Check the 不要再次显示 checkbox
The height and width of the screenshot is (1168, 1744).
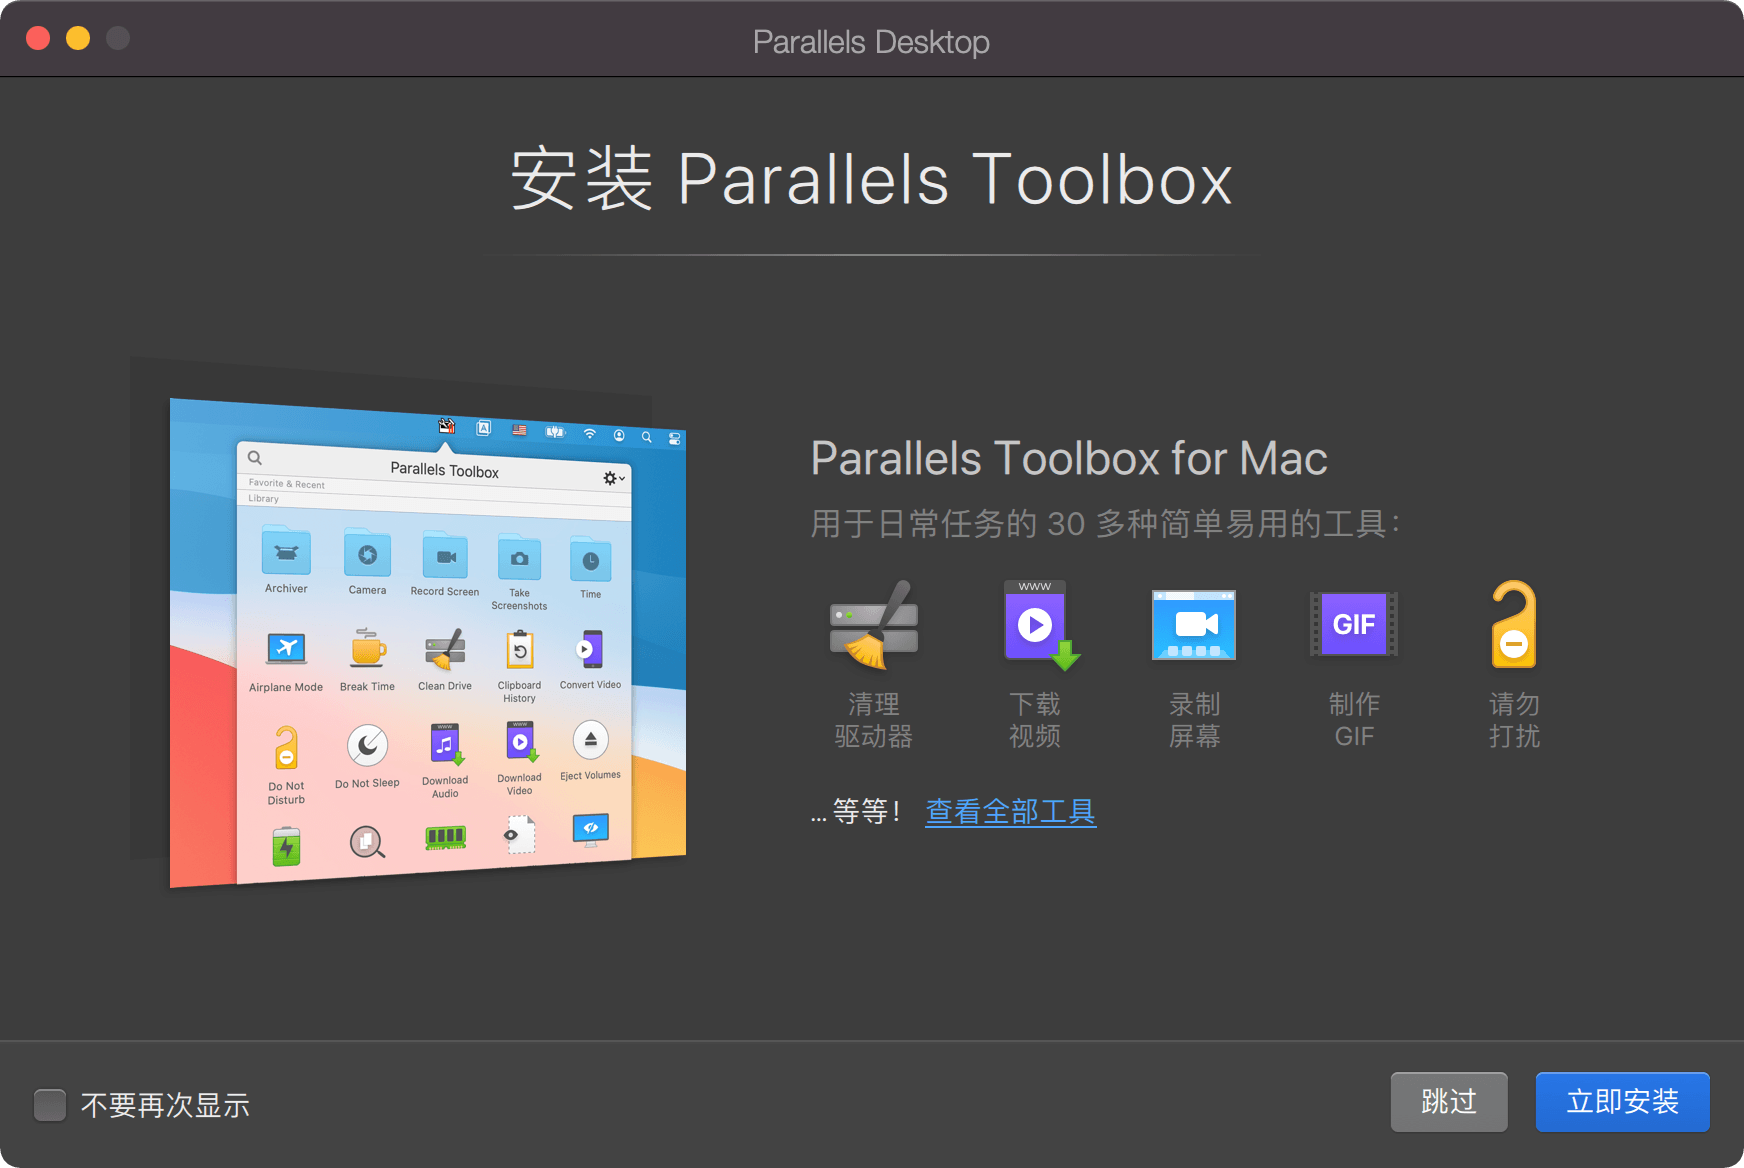pyautogui.click(x=50, y=1105)
